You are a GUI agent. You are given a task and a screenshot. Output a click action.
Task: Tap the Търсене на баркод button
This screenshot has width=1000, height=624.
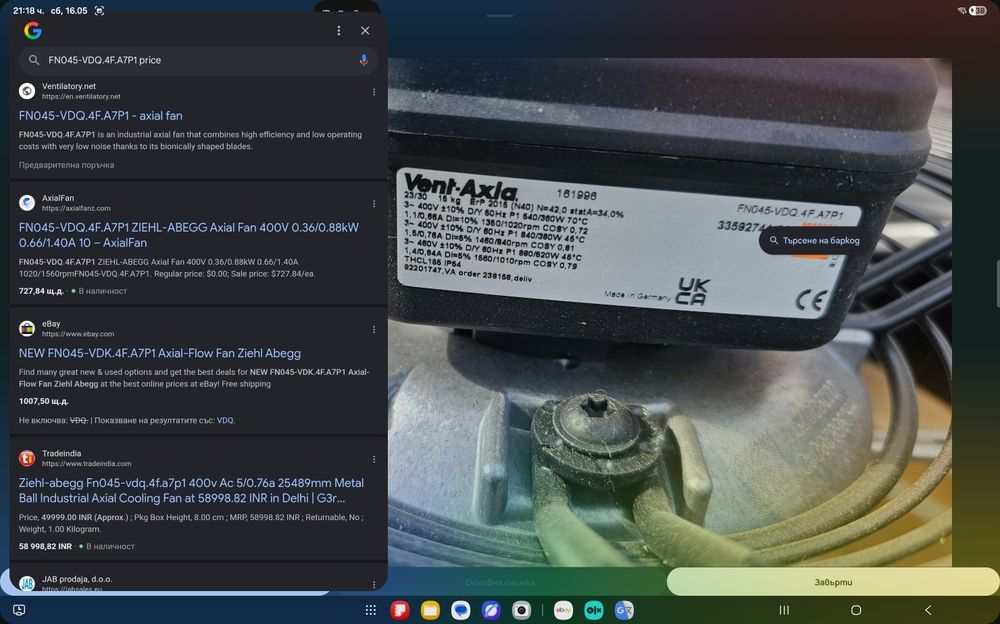(x=814, y=241)
